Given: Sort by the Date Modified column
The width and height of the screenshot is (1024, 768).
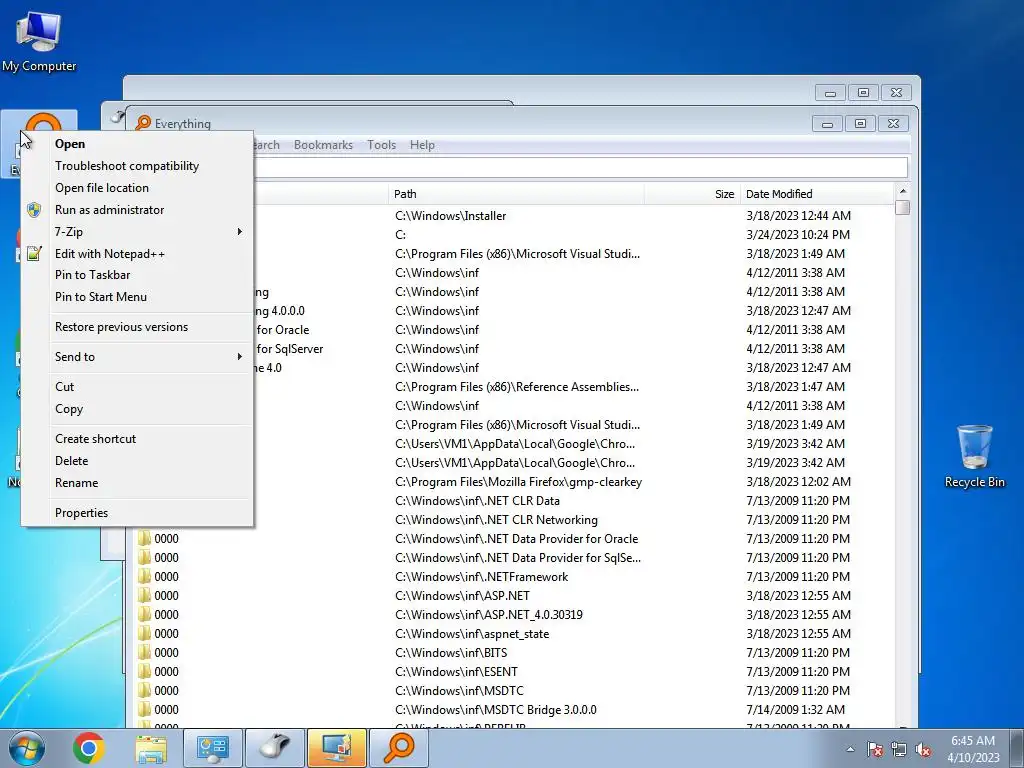Looking at the screenshot, I should [x=817, y=194].
